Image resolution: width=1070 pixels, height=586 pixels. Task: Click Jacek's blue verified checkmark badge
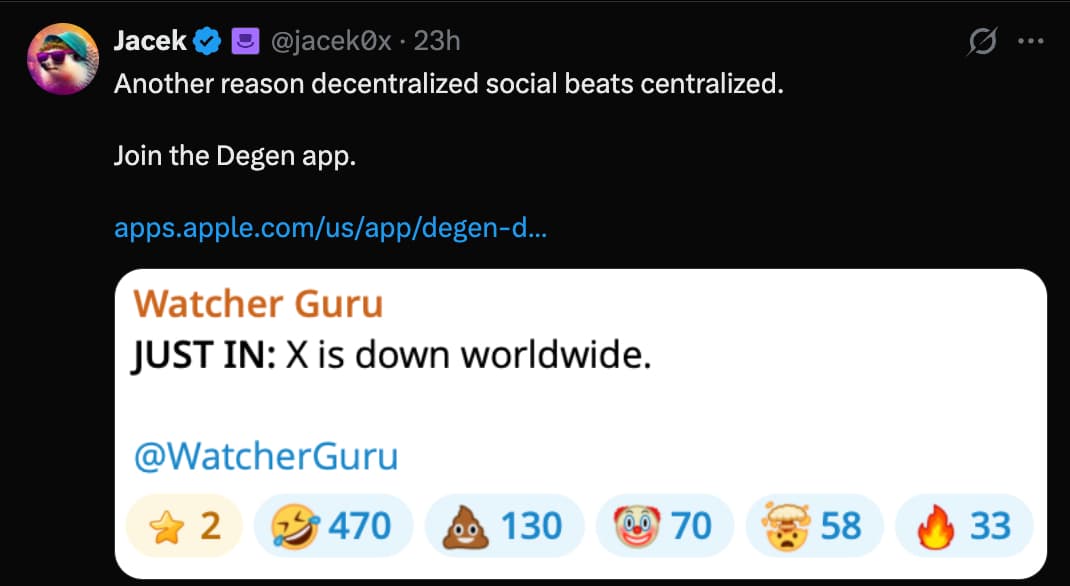[205, 40]
